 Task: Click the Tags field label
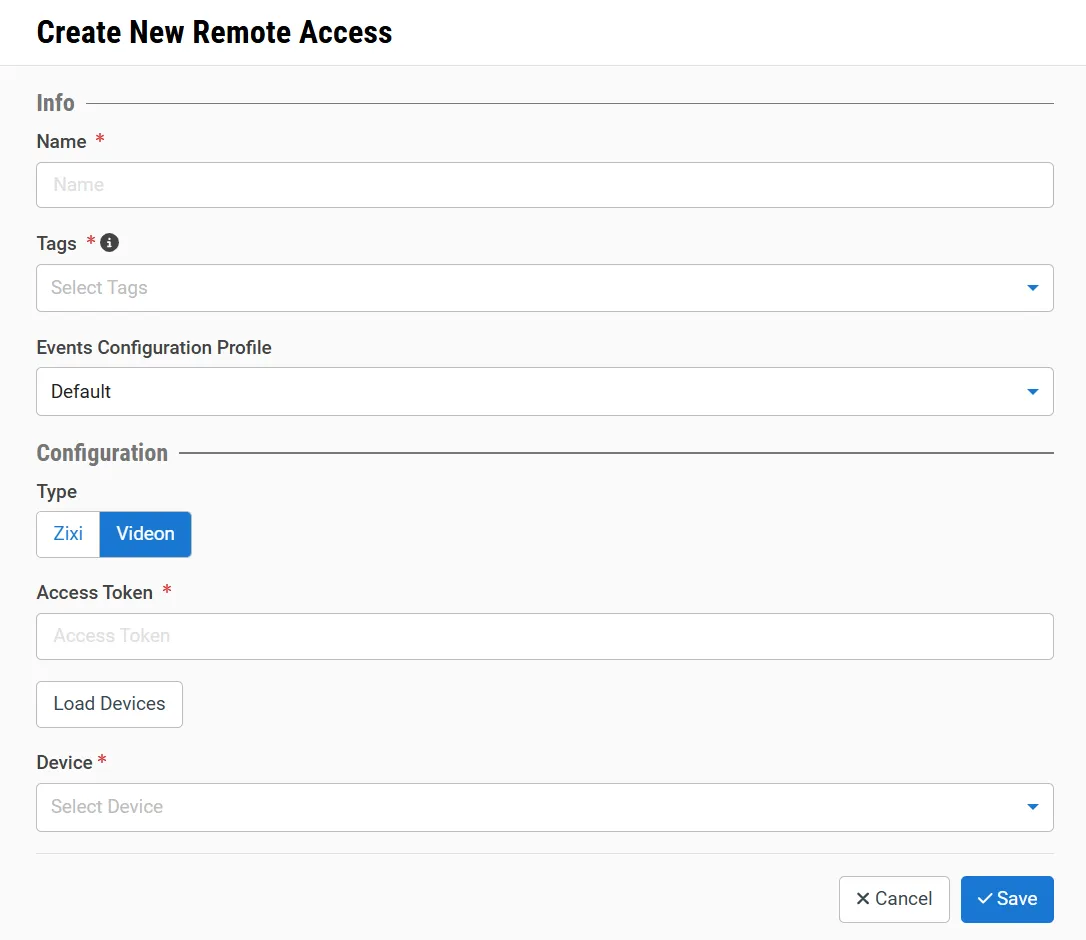tap(57, 244)
